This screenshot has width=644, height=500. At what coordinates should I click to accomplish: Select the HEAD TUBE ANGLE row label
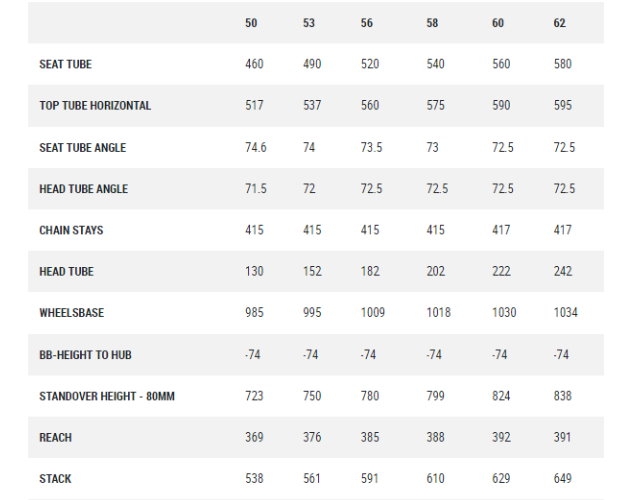tap(83, 189)
